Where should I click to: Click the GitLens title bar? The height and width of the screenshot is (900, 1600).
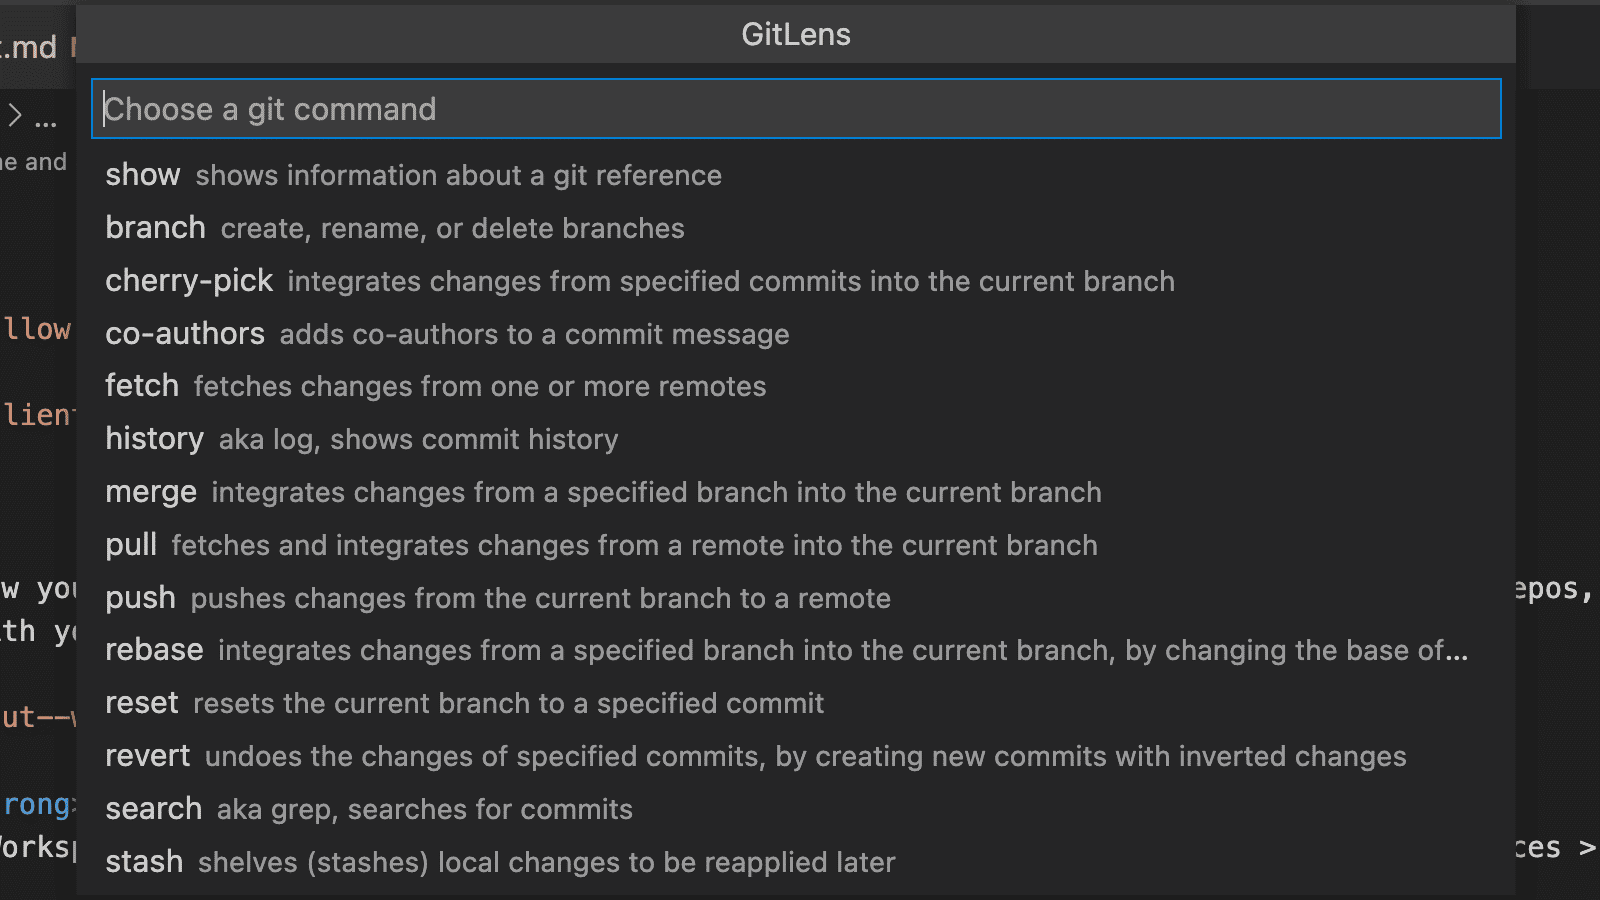click(x=796, y=35)
